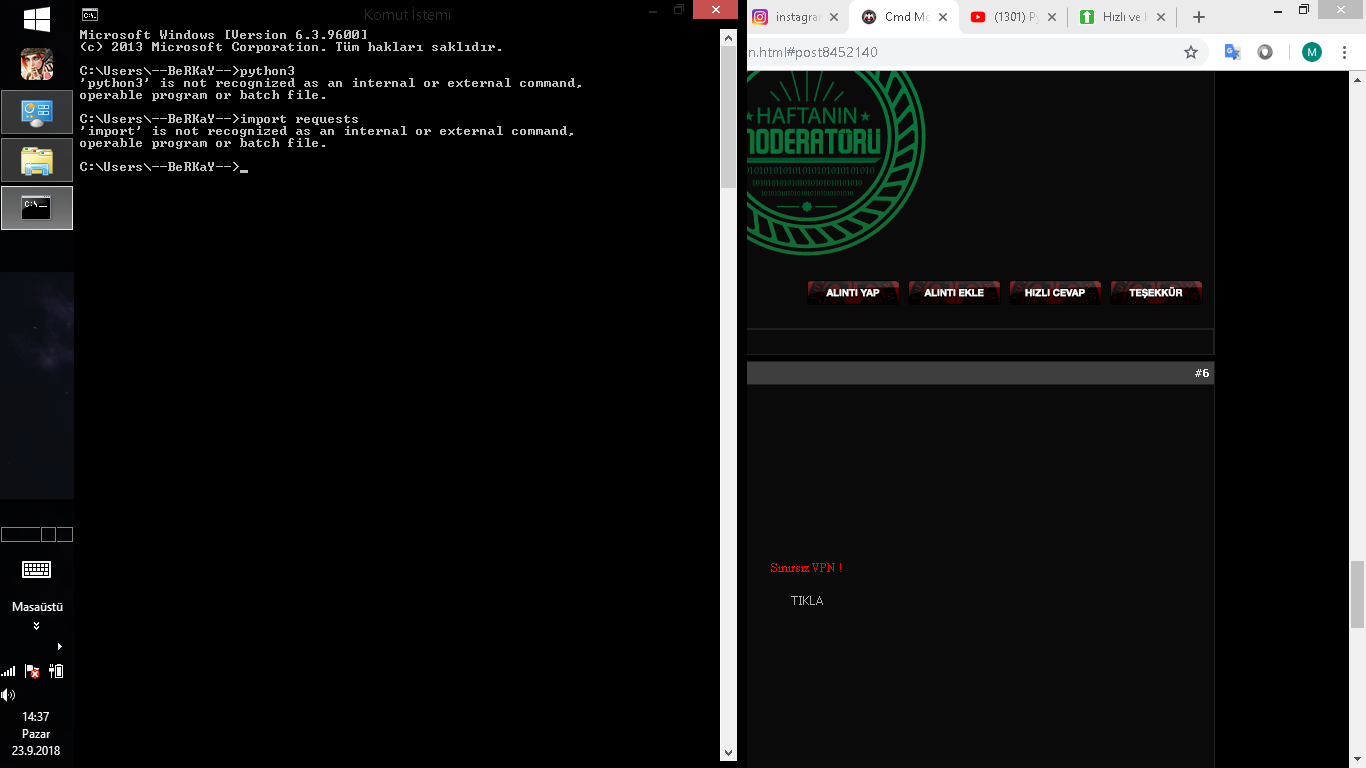
Task: Click the ALINTI YAP button
Action: [853, 292]
